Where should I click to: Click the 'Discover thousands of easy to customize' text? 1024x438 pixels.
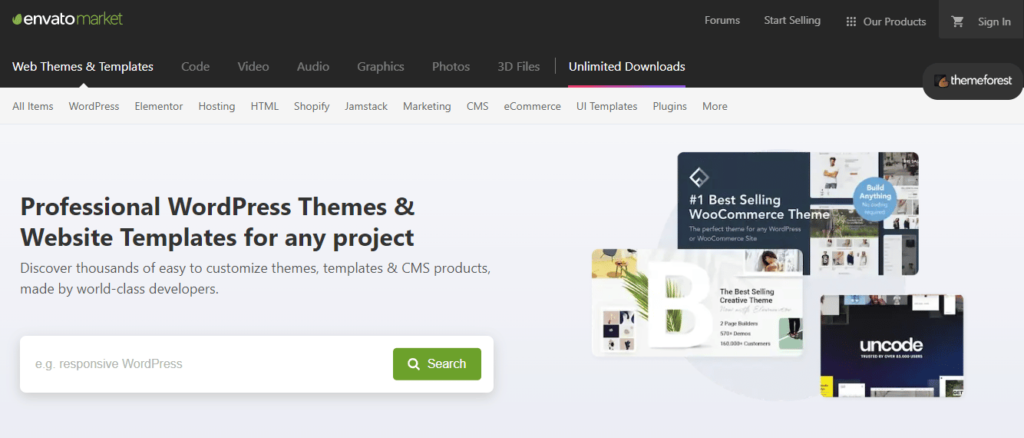pos(255,279)
